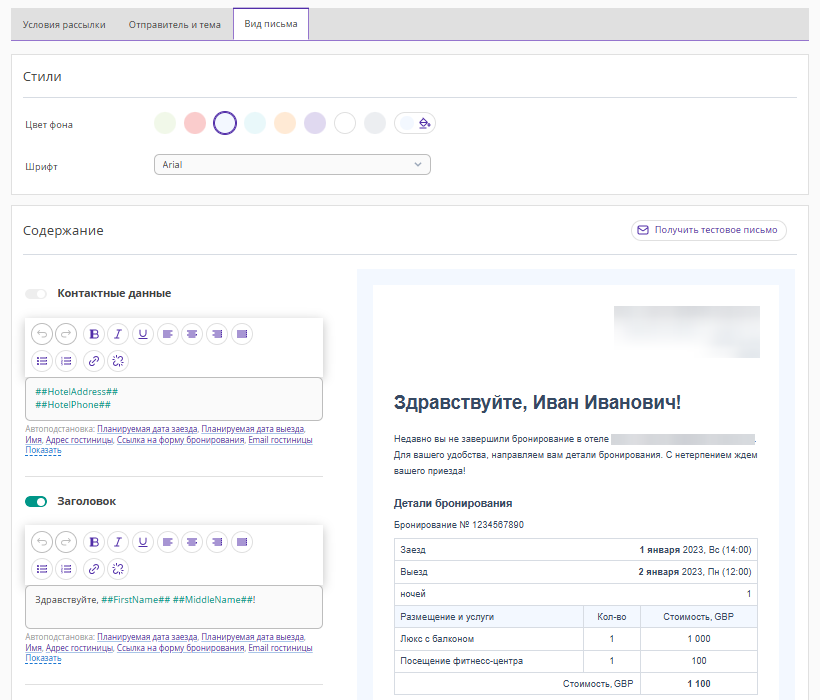Click the Получить тестовое письмо button
Viewport: 820px width, 700px height.
(x=708, y=230)
